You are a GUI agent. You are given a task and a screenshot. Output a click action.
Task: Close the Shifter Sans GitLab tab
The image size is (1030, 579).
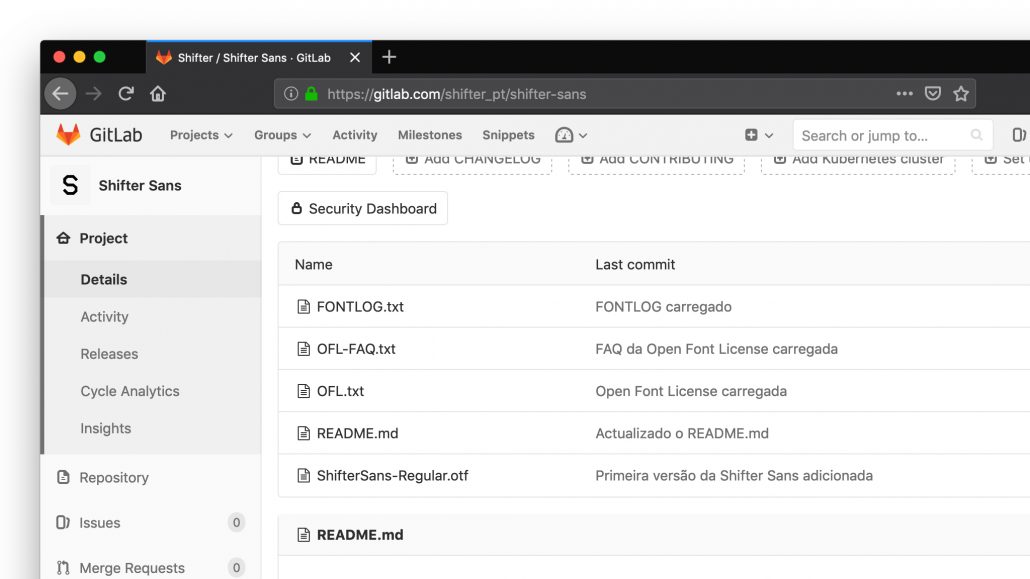tap(355, 57)
